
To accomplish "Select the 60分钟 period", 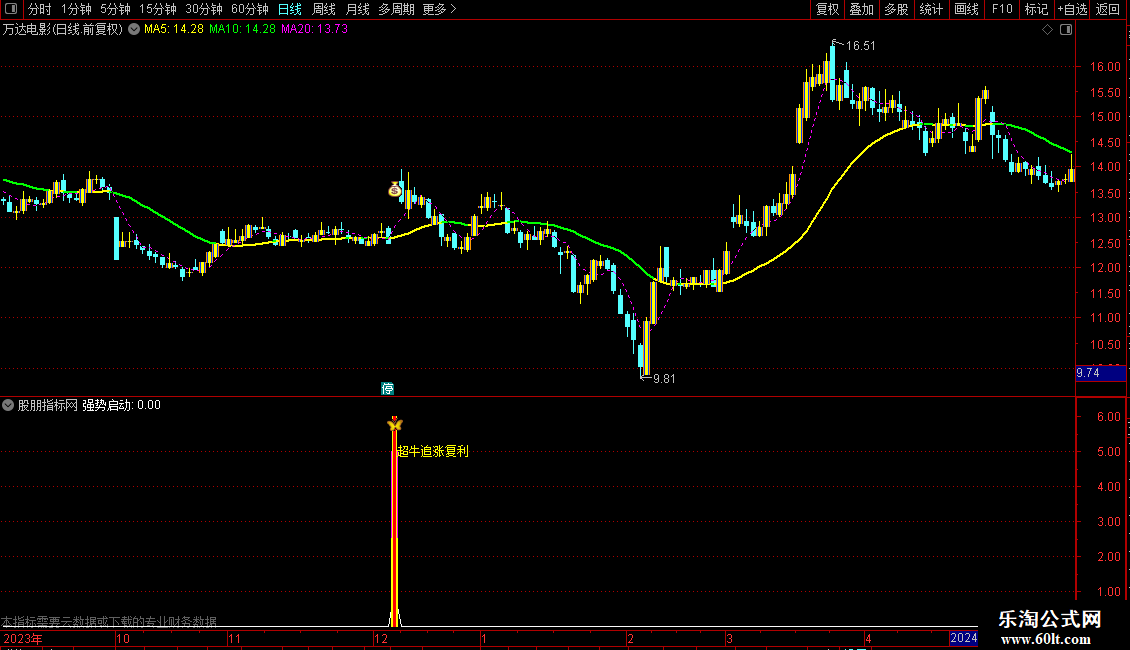I will (250, 9).
